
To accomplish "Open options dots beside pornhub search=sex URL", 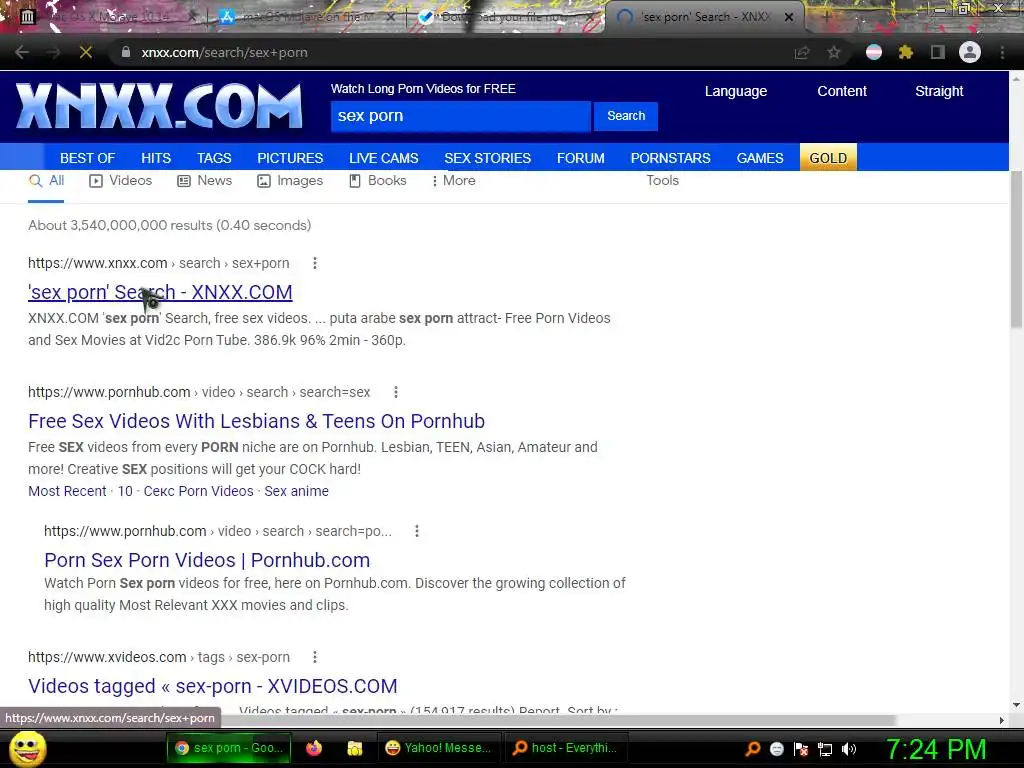I will click(x=396, y=392).
